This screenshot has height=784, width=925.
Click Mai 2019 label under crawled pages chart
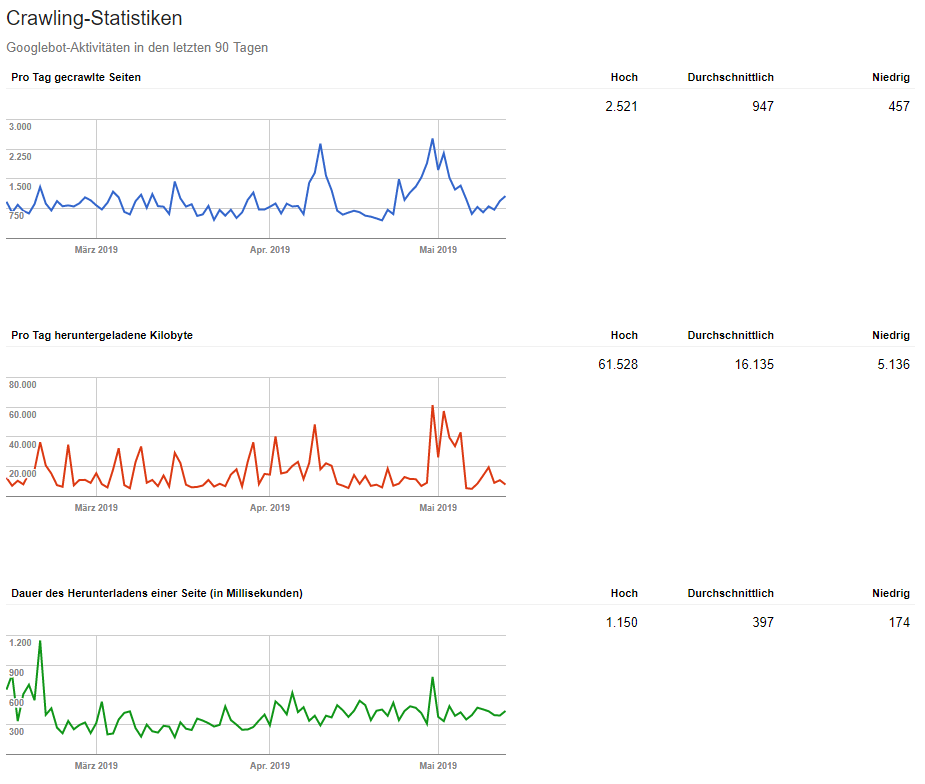438,250
